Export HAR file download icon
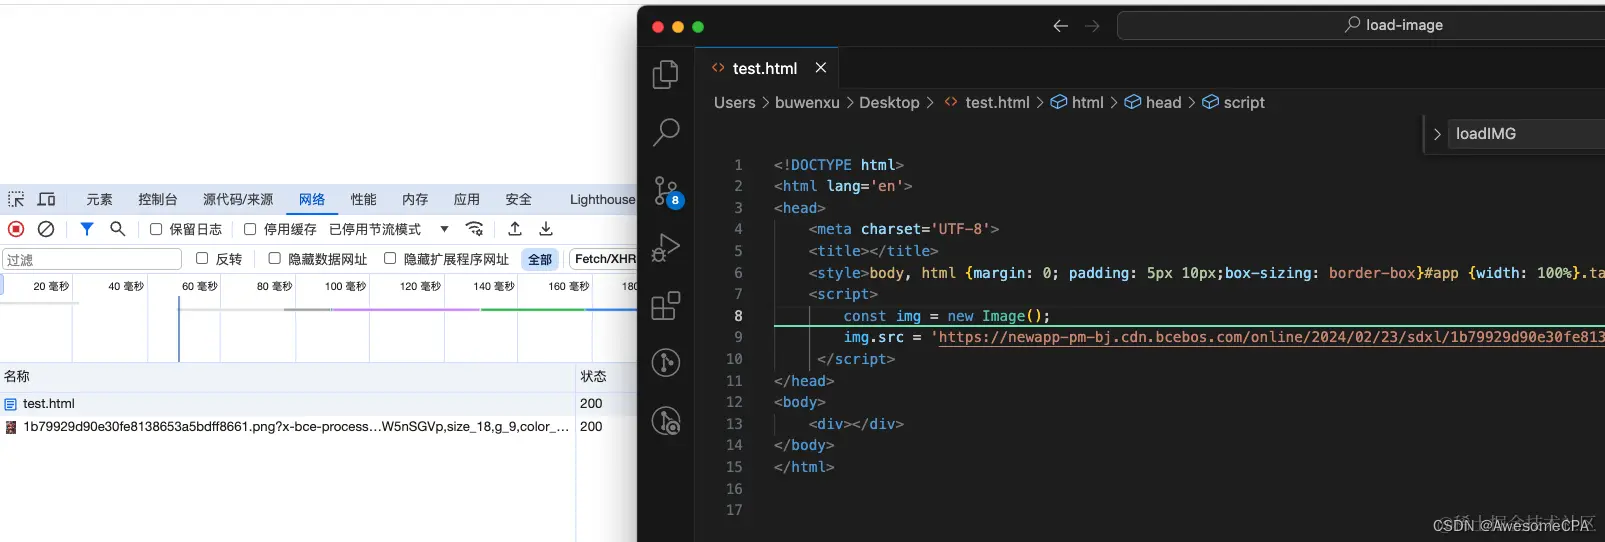 pyautogui.click(x=546, y=229)
